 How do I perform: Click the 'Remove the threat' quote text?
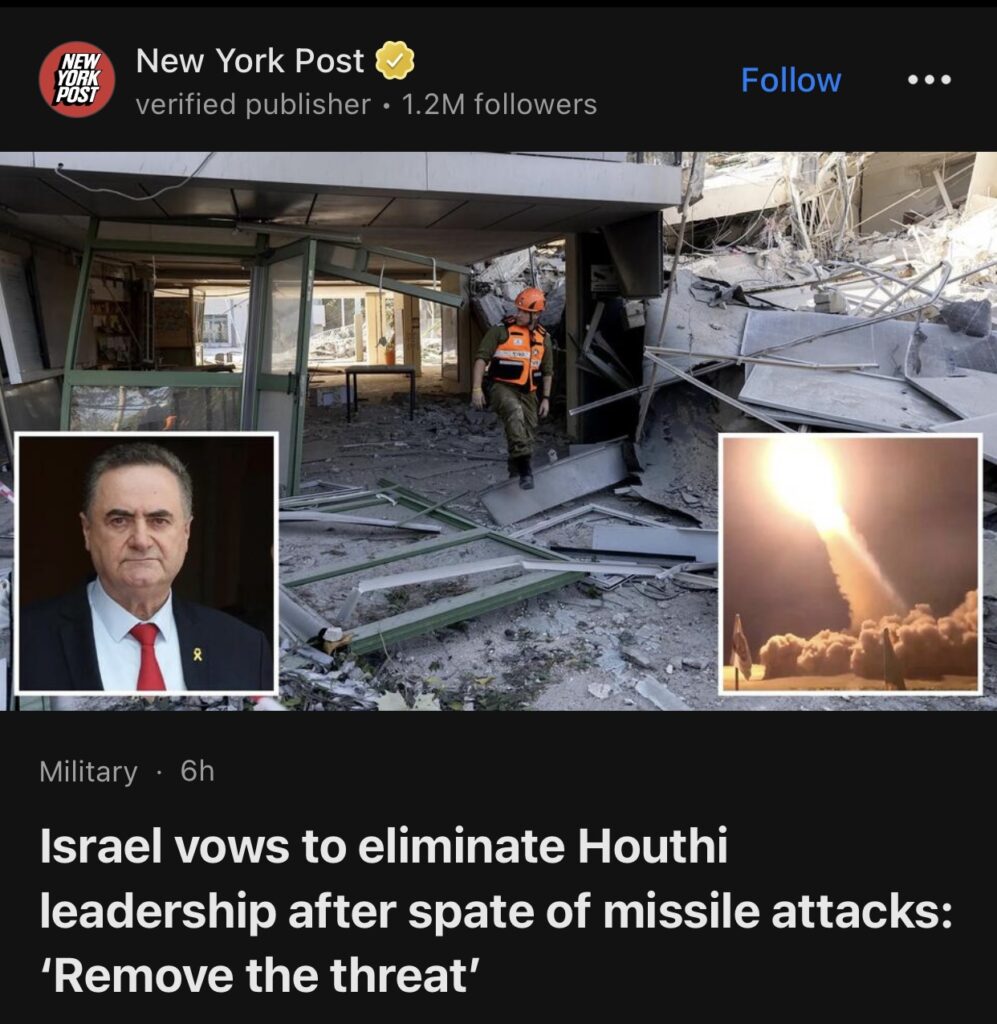260,974
